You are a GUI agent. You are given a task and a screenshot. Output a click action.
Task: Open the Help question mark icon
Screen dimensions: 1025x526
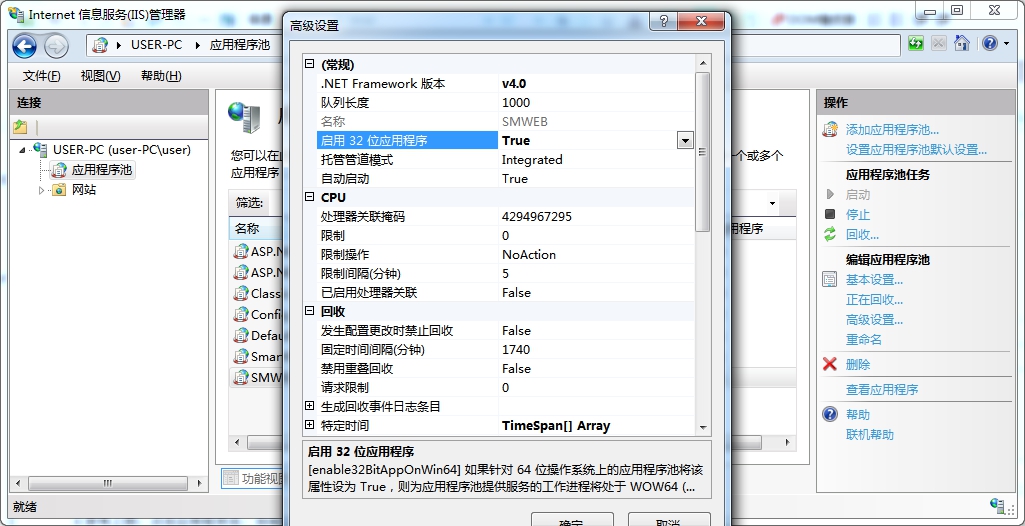990,44
